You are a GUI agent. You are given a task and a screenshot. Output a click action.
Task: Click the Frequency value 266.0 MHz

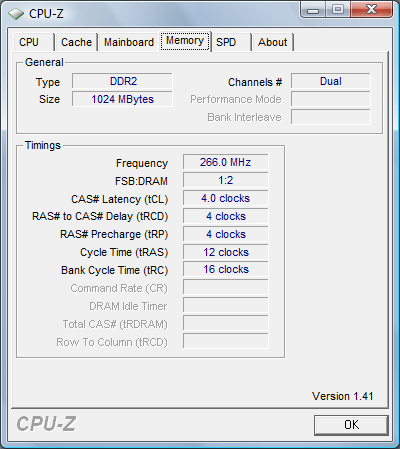(226, 162)
